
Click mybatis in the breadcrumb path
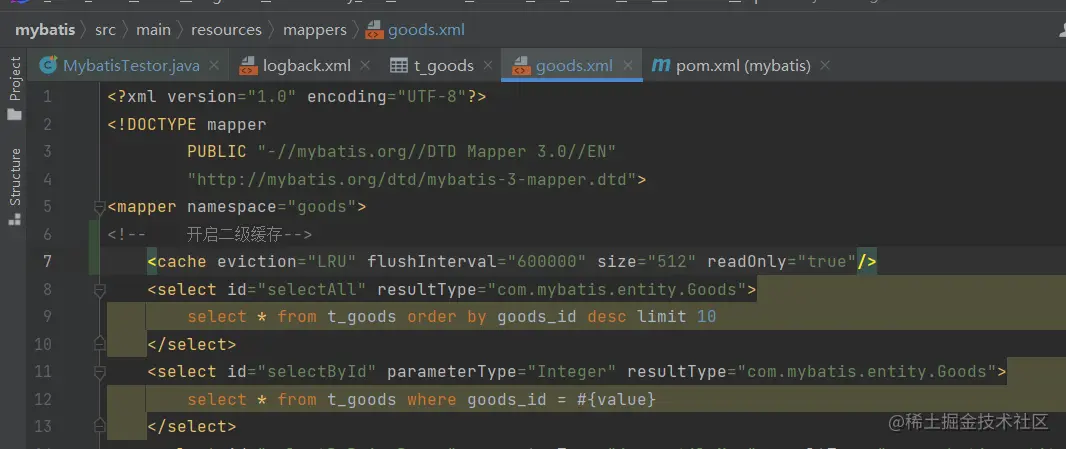45,30
